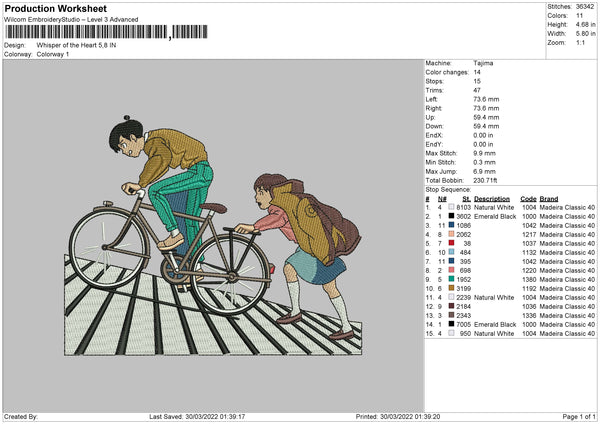The height and width of the screenshot is (424, 600).
Task: Click the Stops value '15'
Action: coord(477,81)
